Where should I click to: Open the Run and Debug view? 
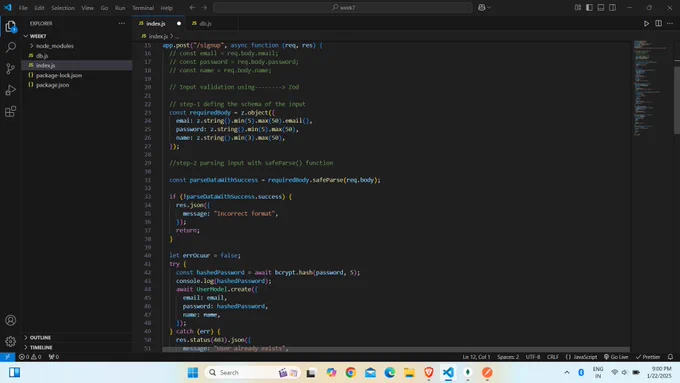click(10, 90)
